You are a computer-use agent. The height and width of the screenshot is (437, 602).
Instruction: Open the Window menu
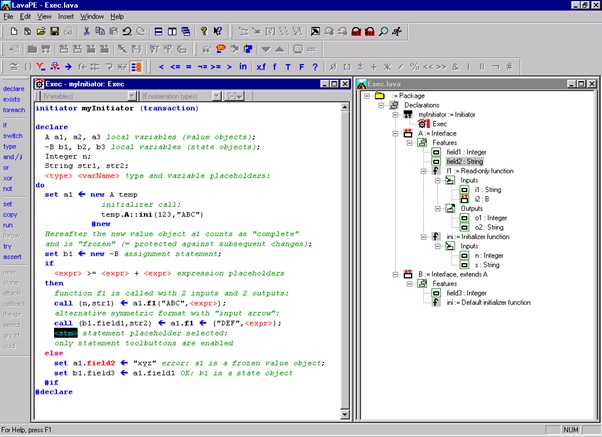tap(91, 17)
